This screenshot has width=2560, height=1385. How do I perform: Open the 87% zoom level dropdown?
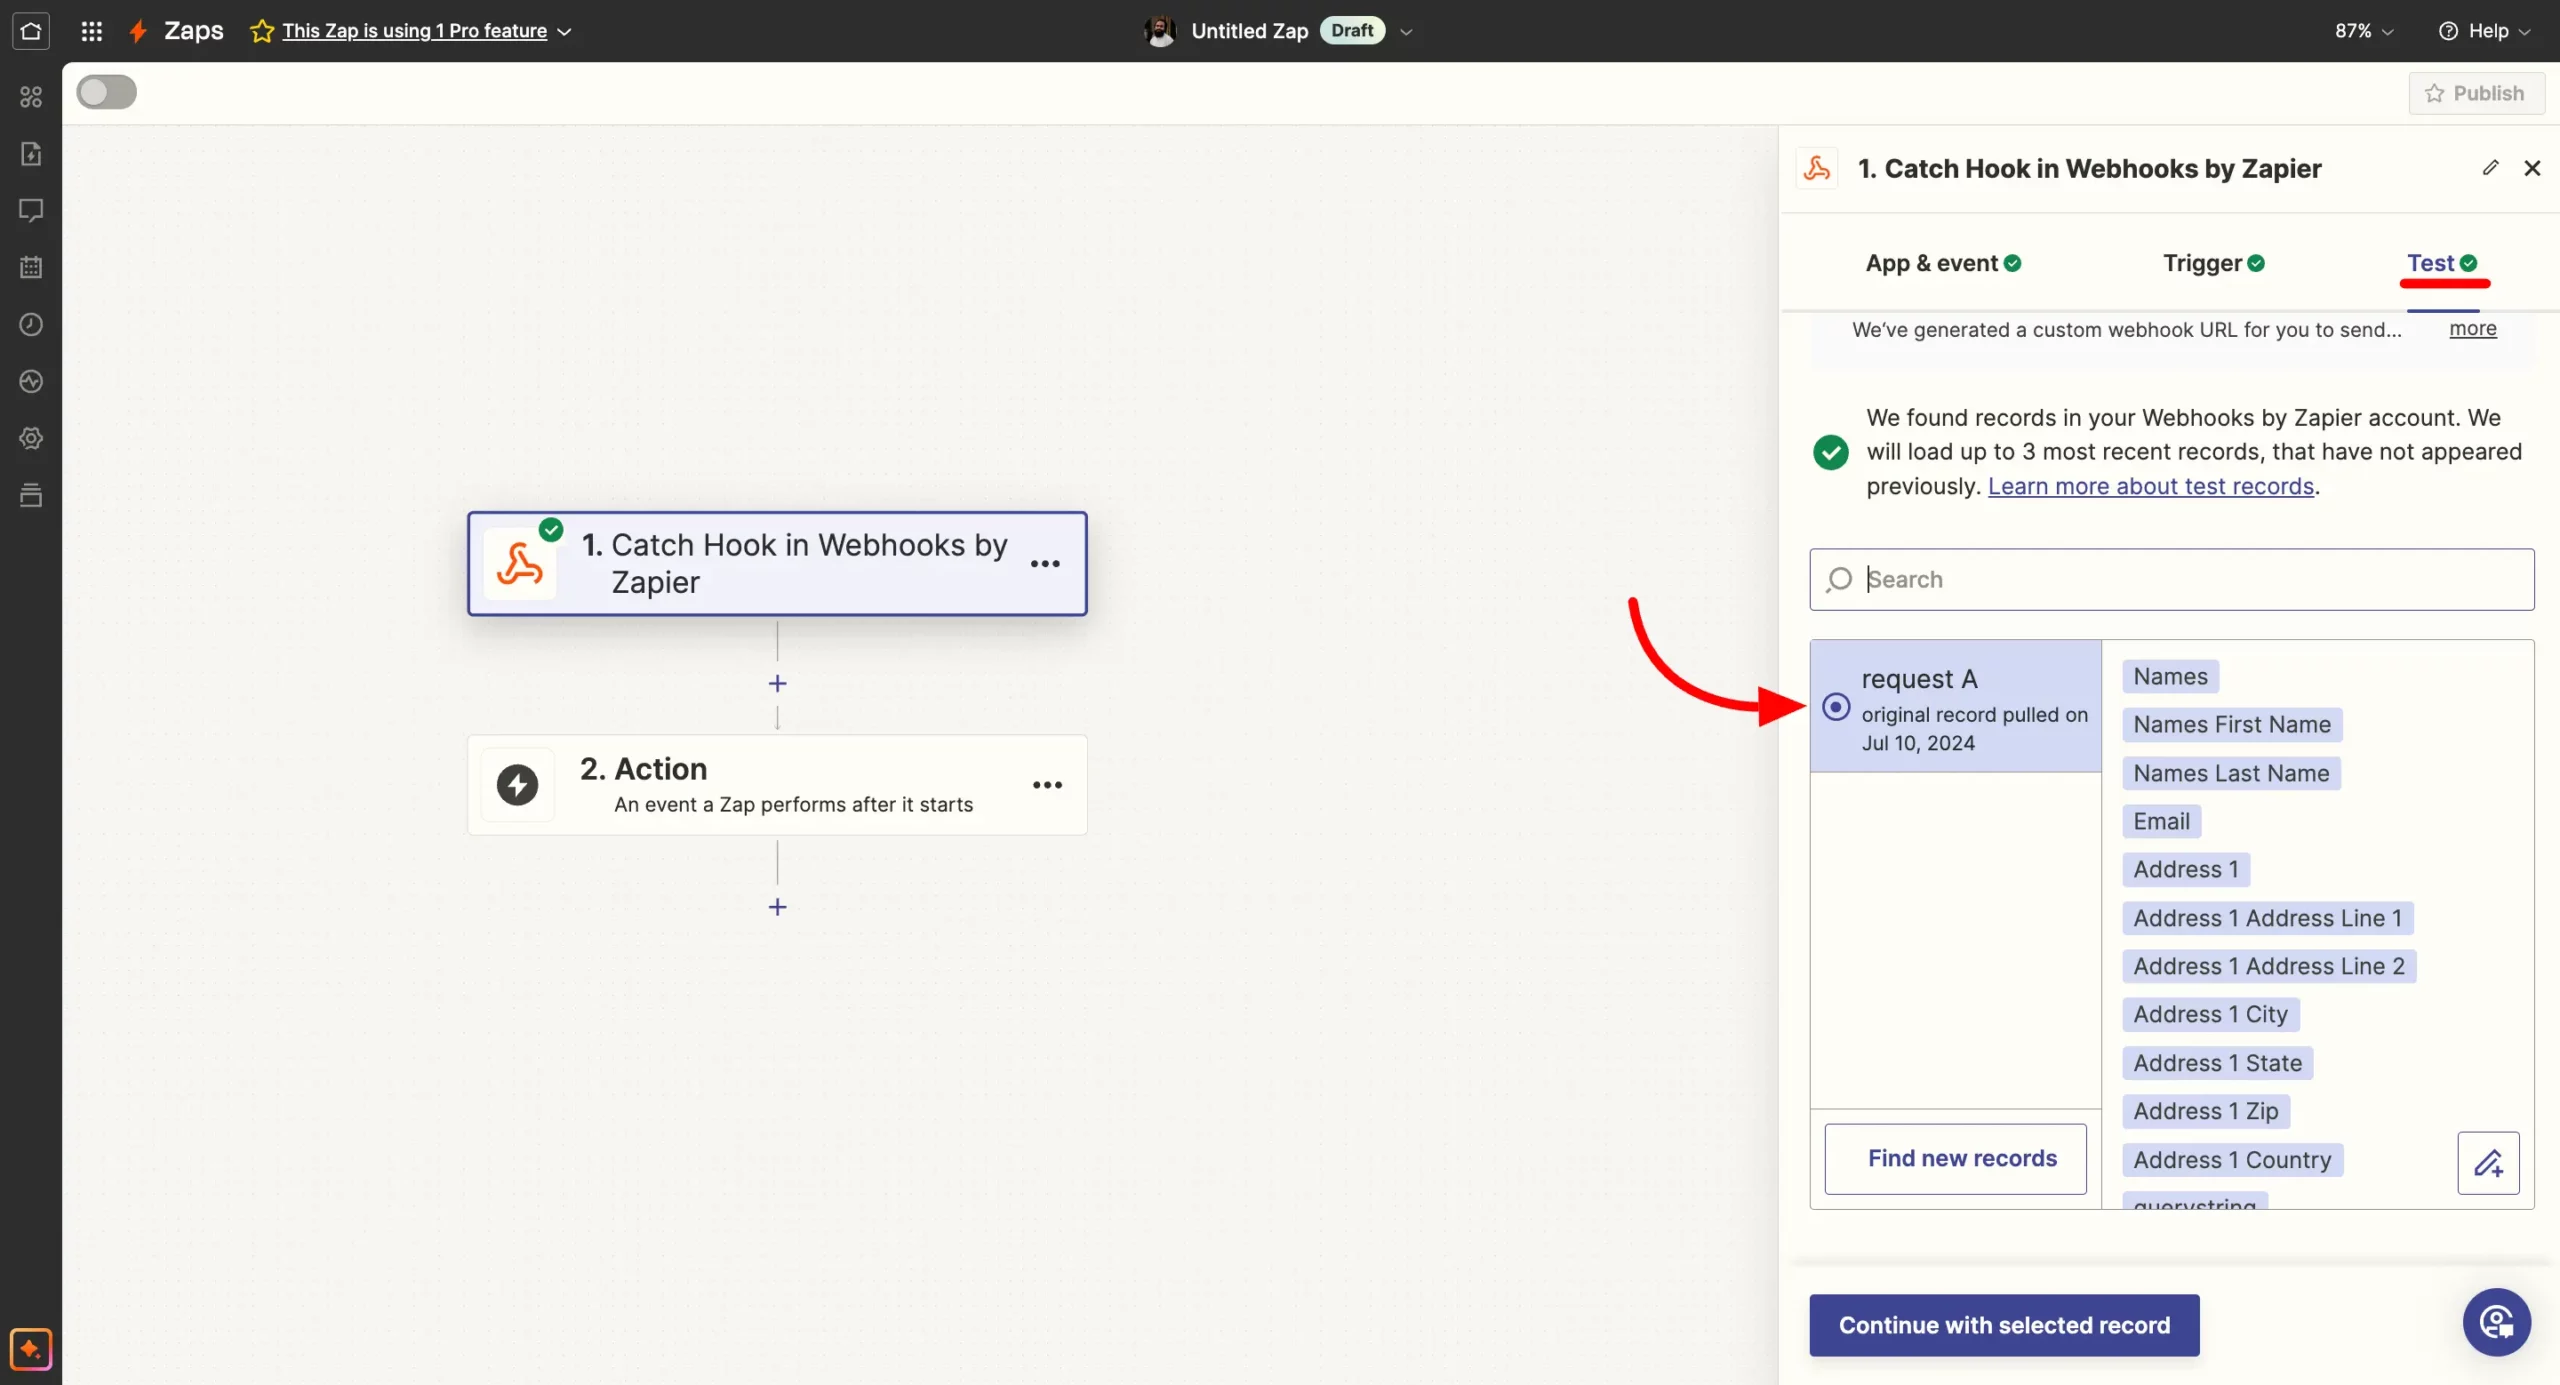tap(2364, 31)
